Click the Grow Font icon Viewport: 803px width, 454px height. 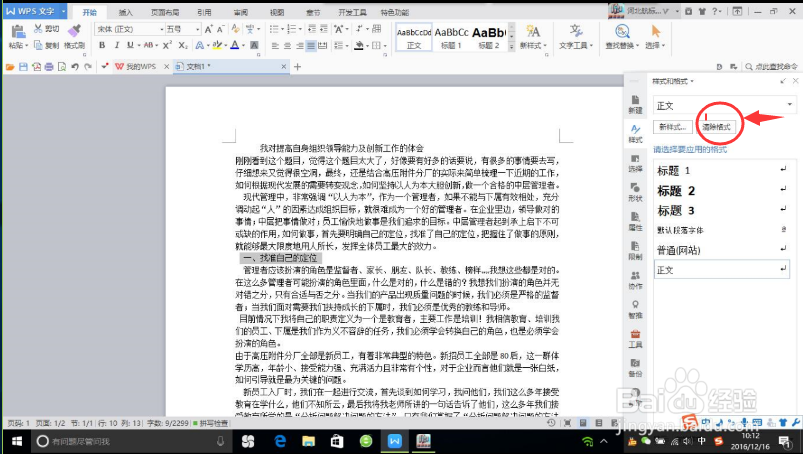click(208, 29)
